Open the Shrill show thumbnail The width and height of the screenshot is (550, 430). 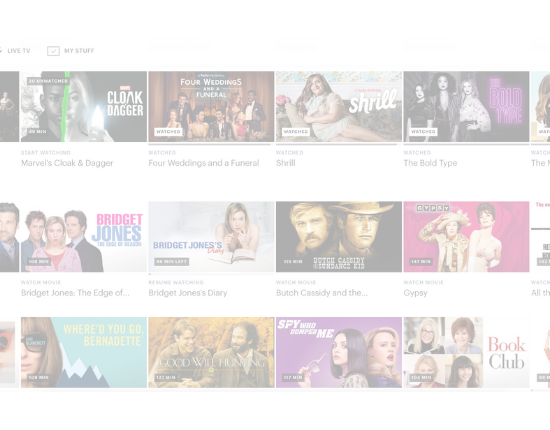click(x=339, y=107)
